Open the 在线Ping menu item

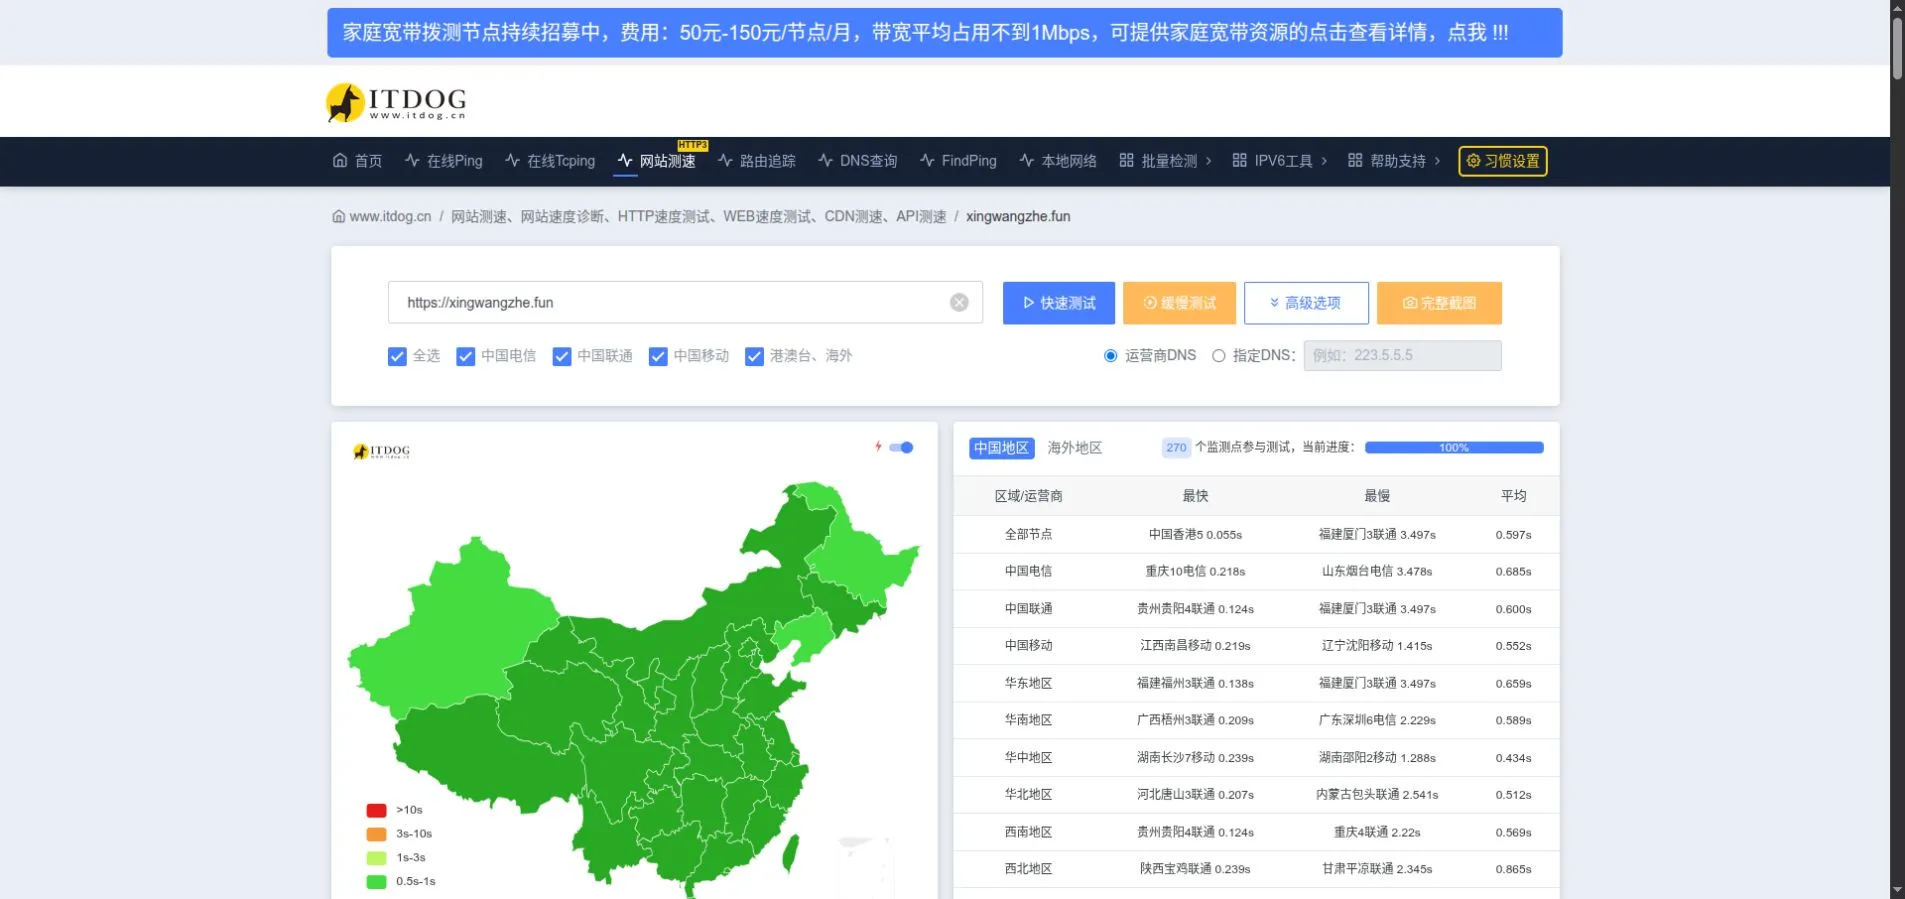(443, 161)
